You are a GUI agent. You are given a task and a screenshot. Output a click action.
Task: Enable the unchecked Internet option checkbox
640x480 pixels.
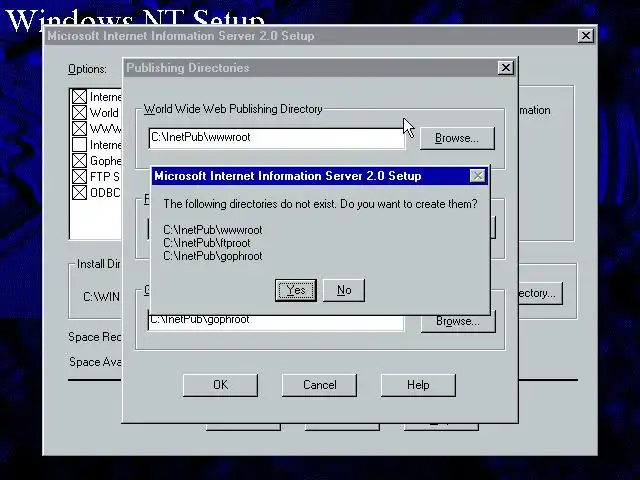click(79, 144)
